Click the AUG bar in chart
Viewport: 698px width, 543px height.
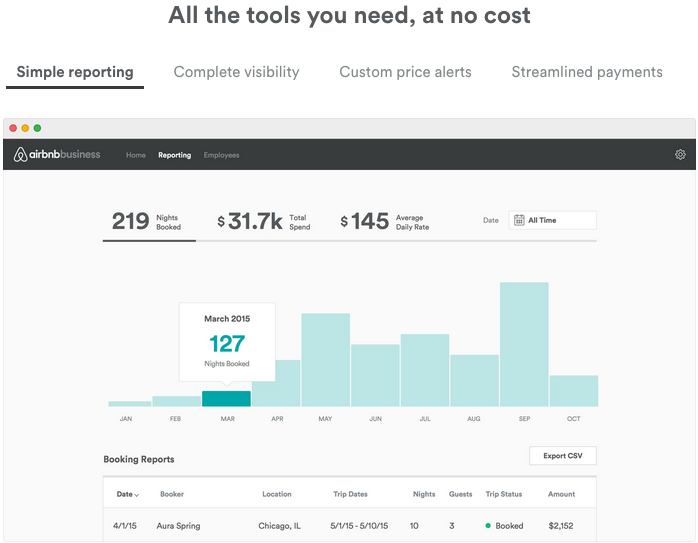(x=475, y=381)
